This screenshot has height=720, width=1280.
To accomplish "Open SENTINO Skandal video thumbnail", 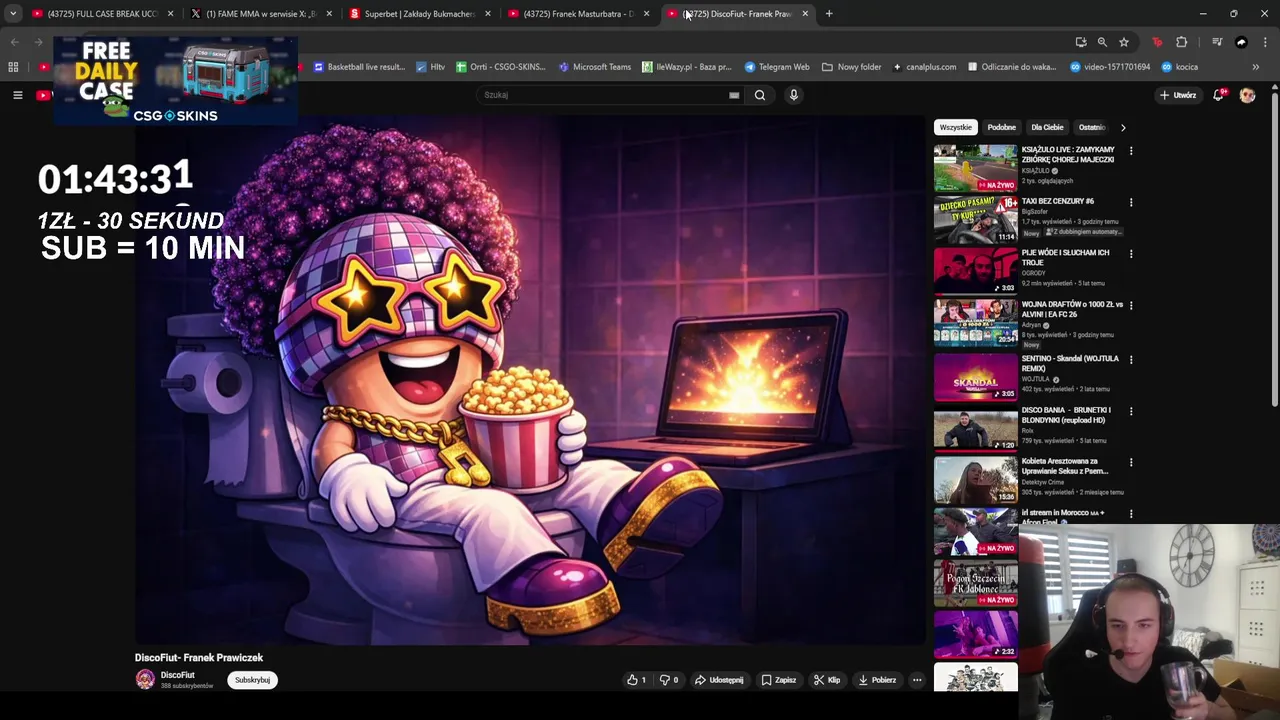I will (x=975, y=377).
